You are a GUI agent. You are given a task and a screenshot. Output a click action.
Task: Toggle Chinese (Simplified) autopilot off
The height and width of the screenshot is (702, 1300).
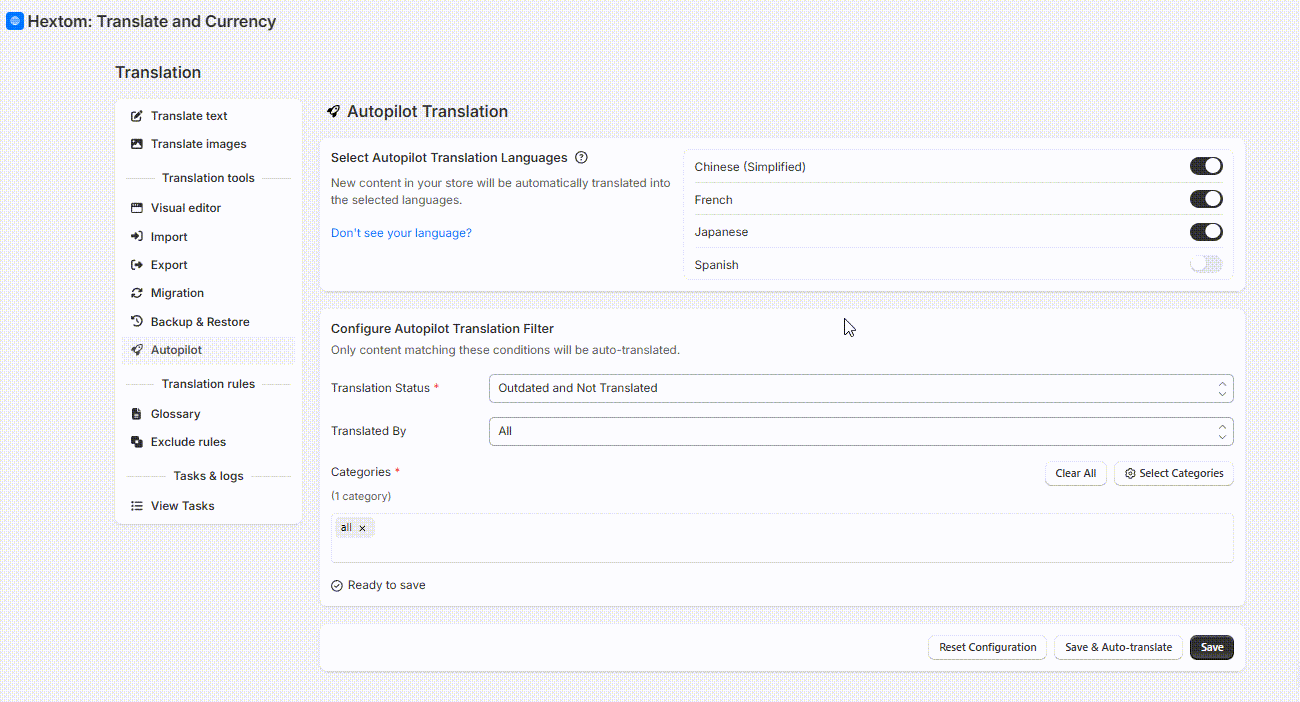tap(1206, 166)
